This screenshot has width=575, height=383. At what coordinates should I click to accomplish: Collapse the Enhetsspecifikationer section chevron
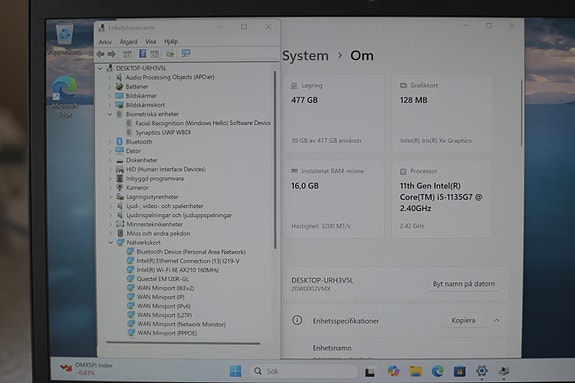pos(497,320)
